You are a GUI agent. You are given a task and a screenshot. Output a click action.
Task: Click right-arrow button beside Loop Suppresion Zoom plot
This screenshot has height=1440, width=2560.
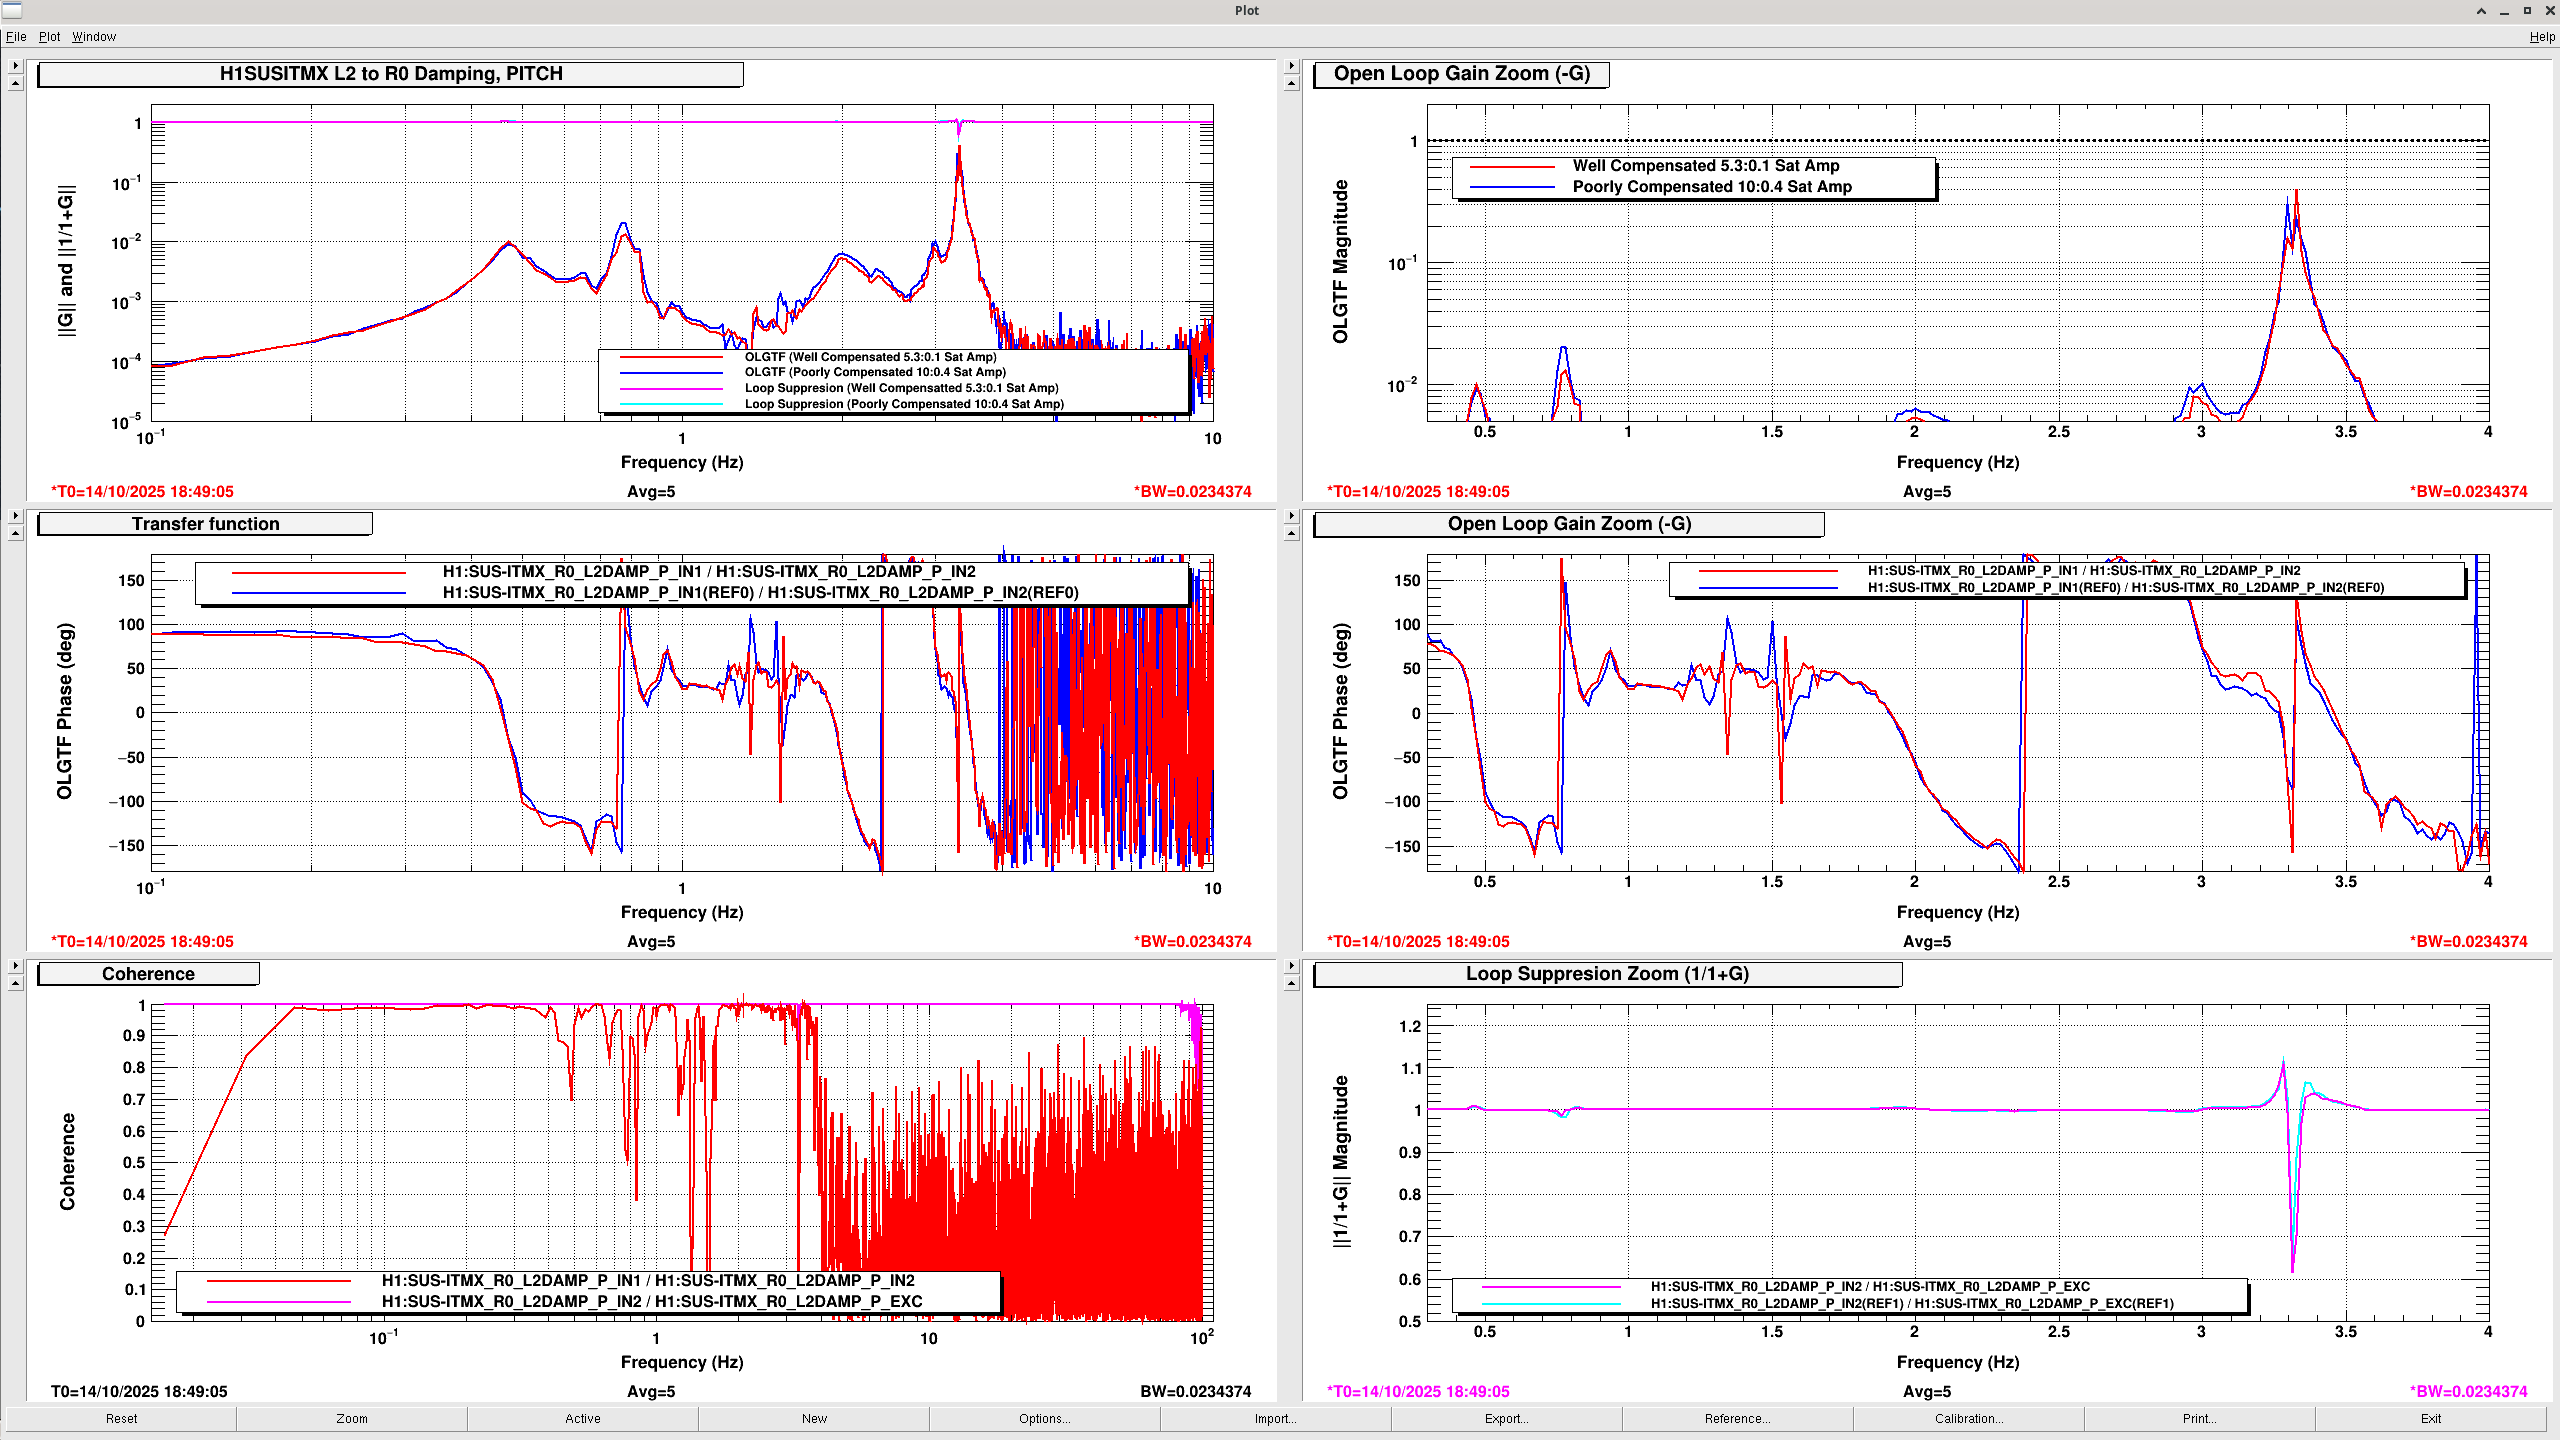tap(1291, 966)
